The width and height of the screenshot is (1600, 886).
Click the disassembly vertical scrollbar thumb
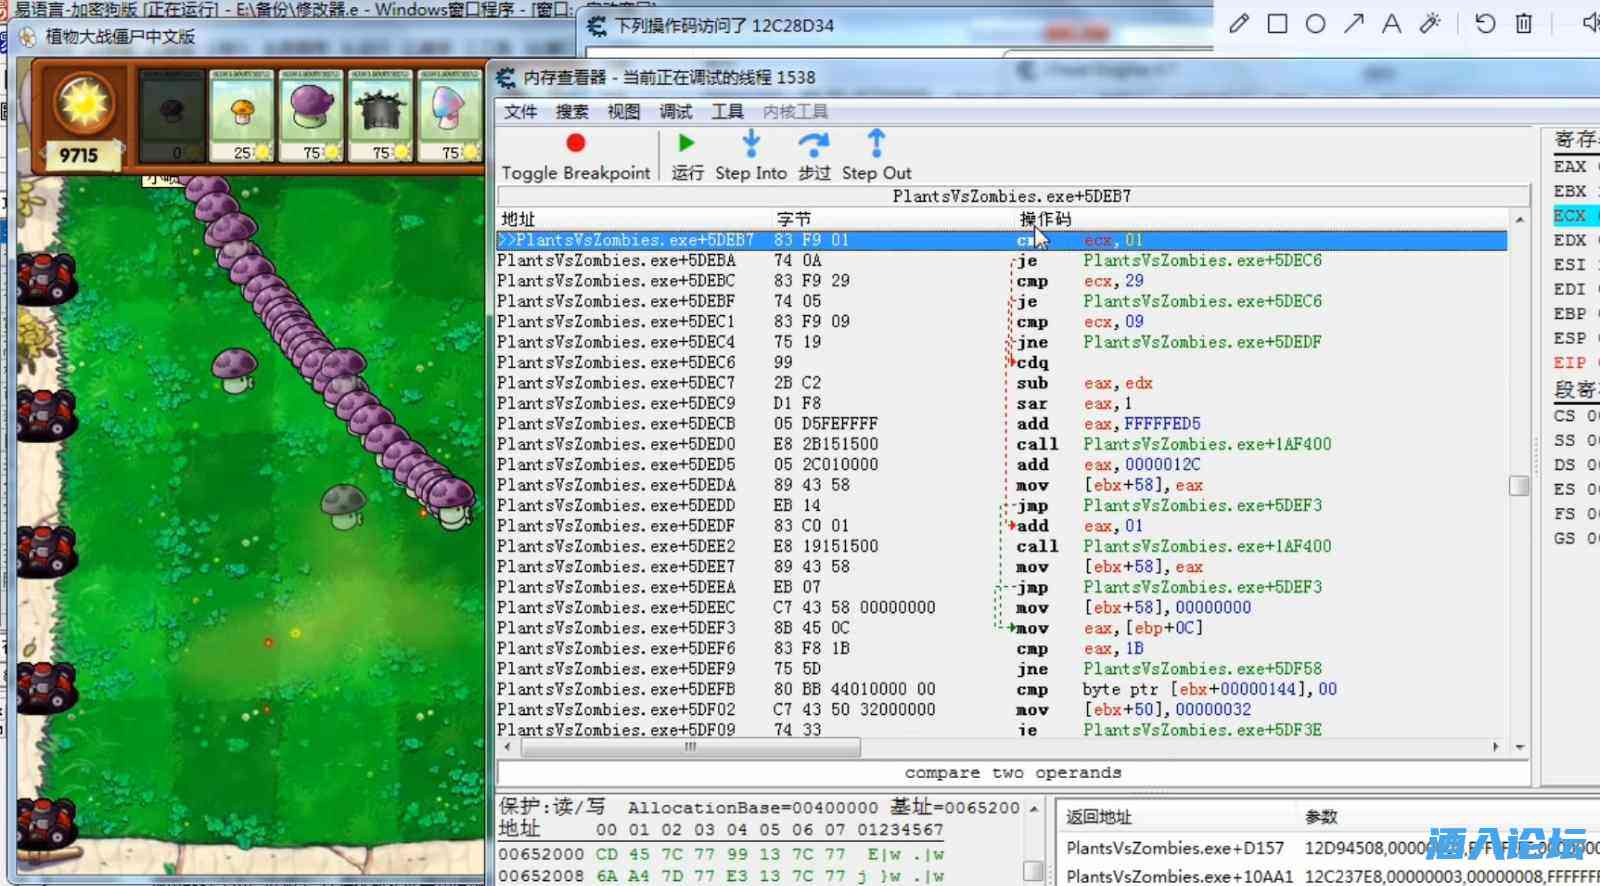tap(1519, 486)
